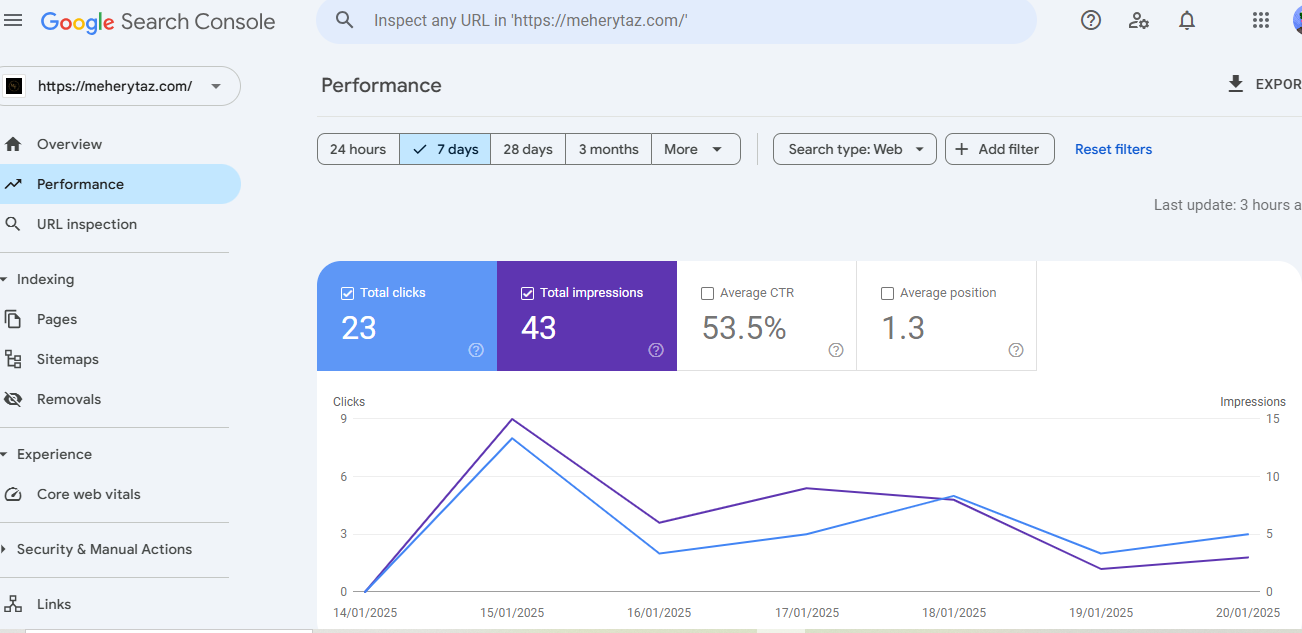The height and width of the screenshot is (633, 1302).
Task: Click the 20/01/2025 date label
Action: [1247, 613]
